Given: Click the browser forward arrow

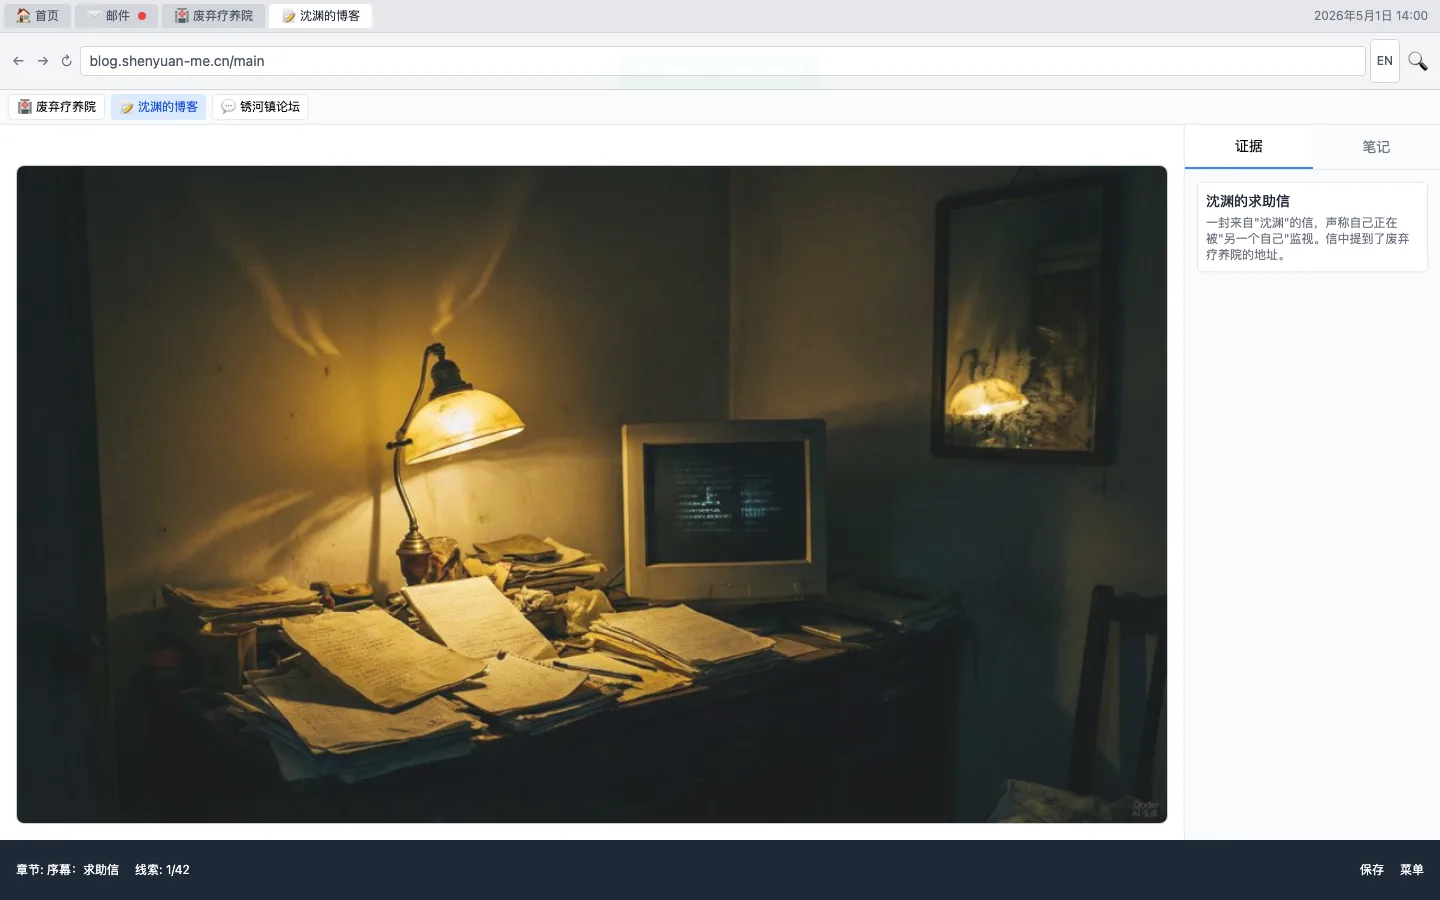Looking at the screenshot, I should click(43, 61).
